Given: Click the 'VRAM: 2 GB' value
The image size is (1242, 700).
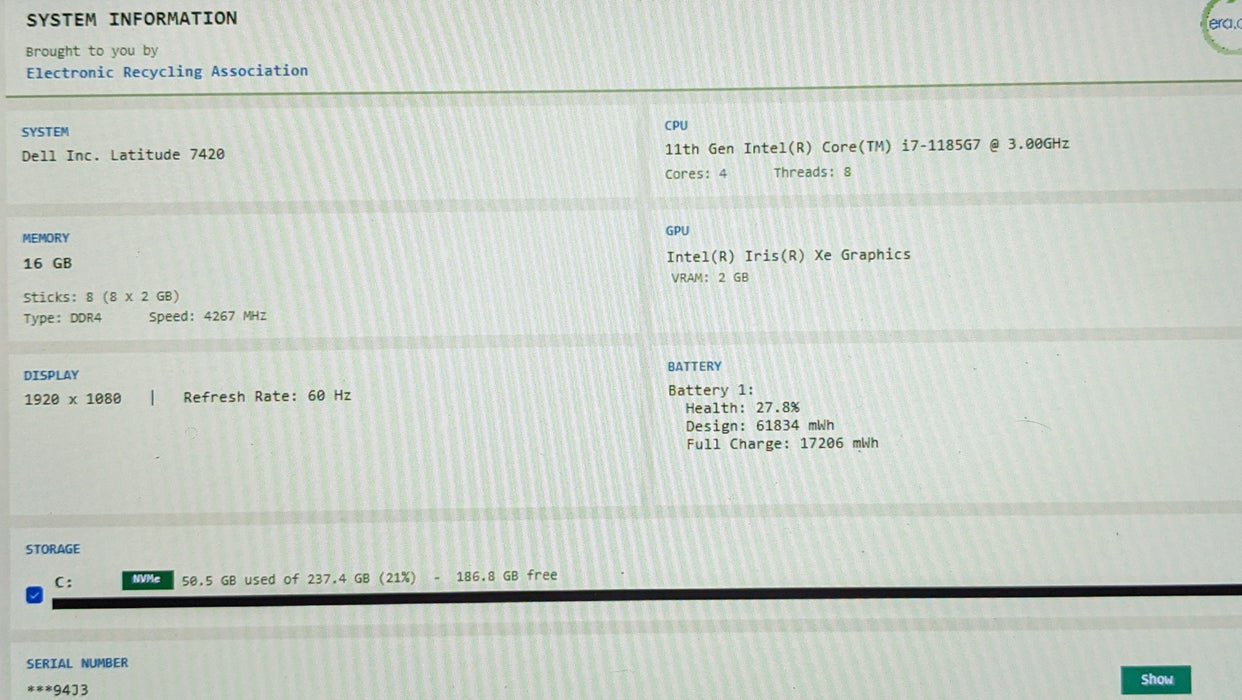Looking at the screenshot, I should pyautogui.click(x=710, y=278).
